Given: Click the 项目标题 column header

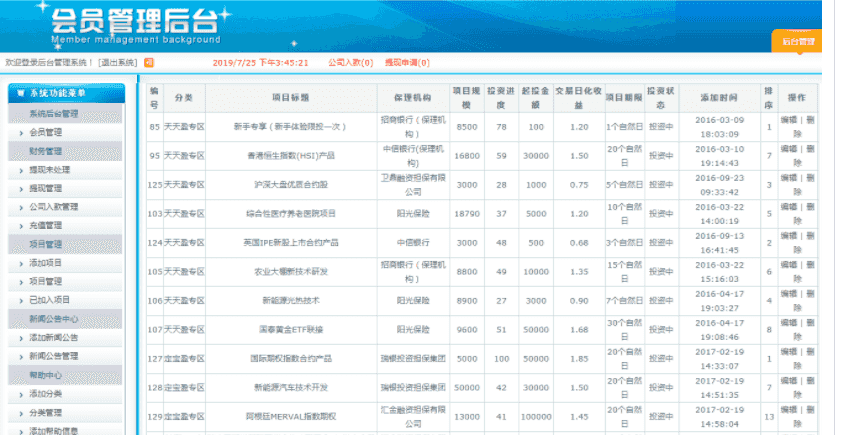Looking at the screenshot, I should [291, 98].
